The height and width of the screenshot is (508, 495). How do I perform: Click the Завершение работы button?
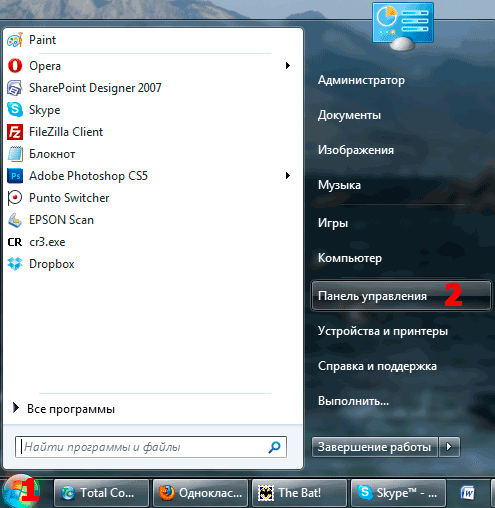coord(375,447)
